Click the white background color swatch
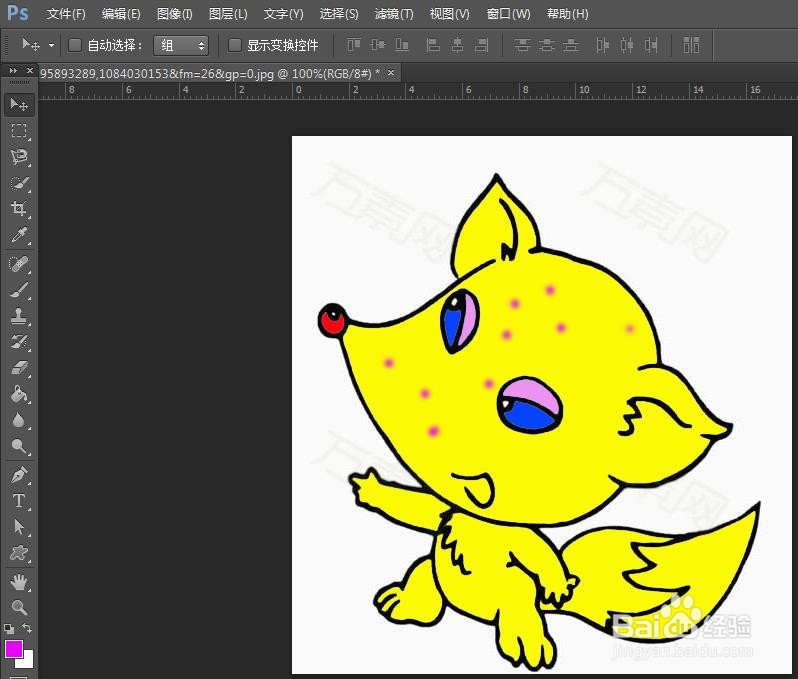This screenshot has height=679, width=798. tap(27, 661)
